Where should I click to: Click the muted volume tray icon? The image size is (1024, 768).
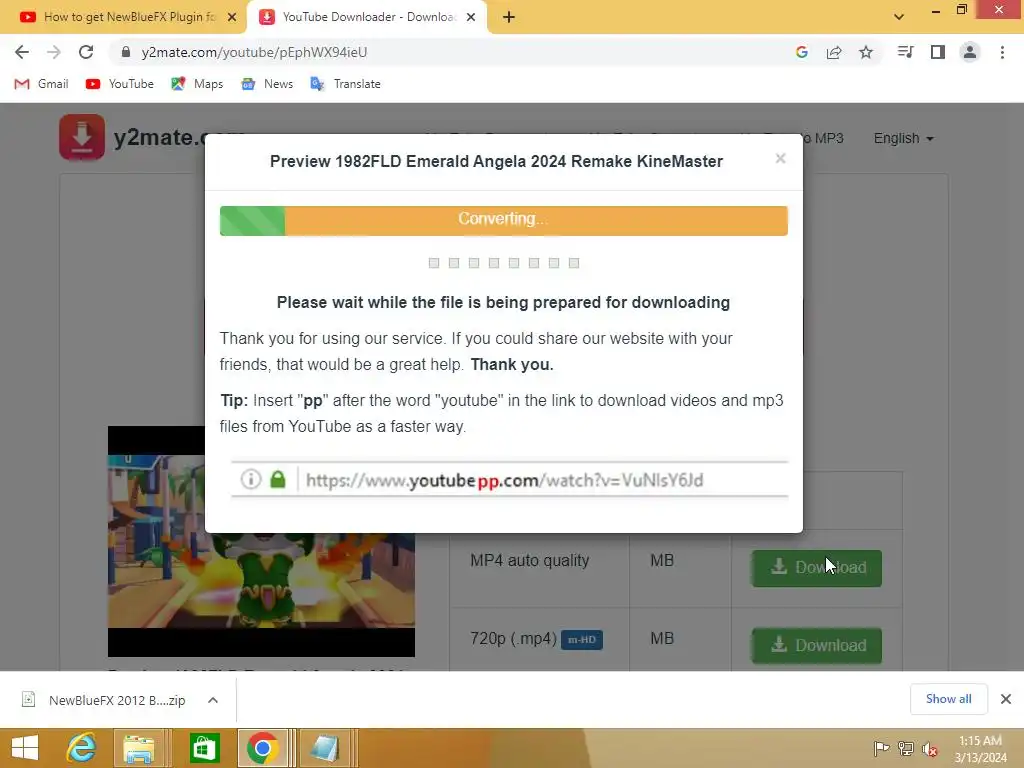click(x=929, y=748)
